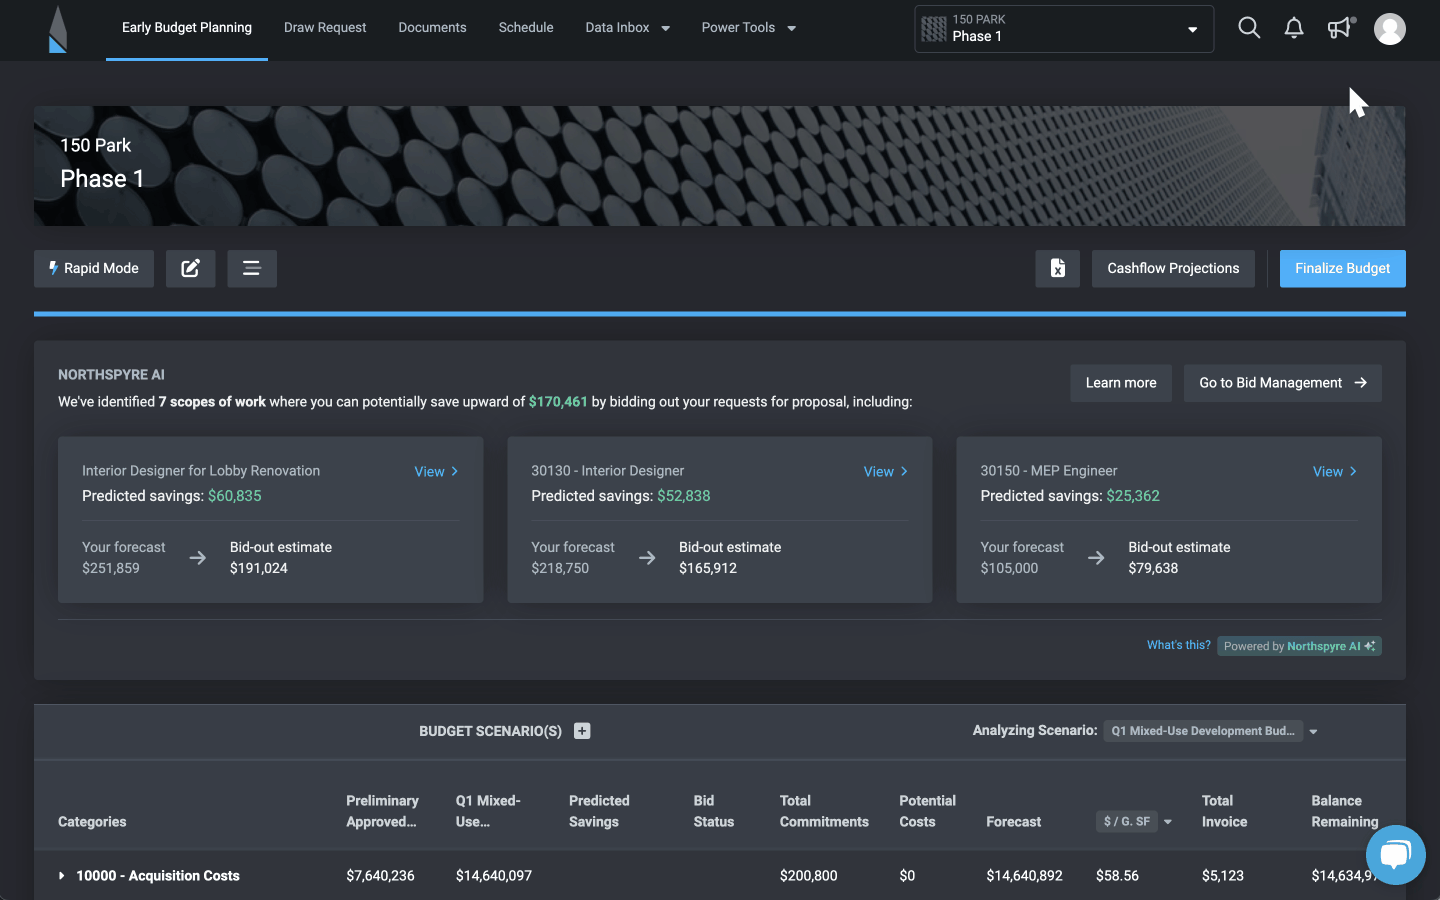Add a budget scenario plus icon
1440x900 pixels.
[582, 731]
